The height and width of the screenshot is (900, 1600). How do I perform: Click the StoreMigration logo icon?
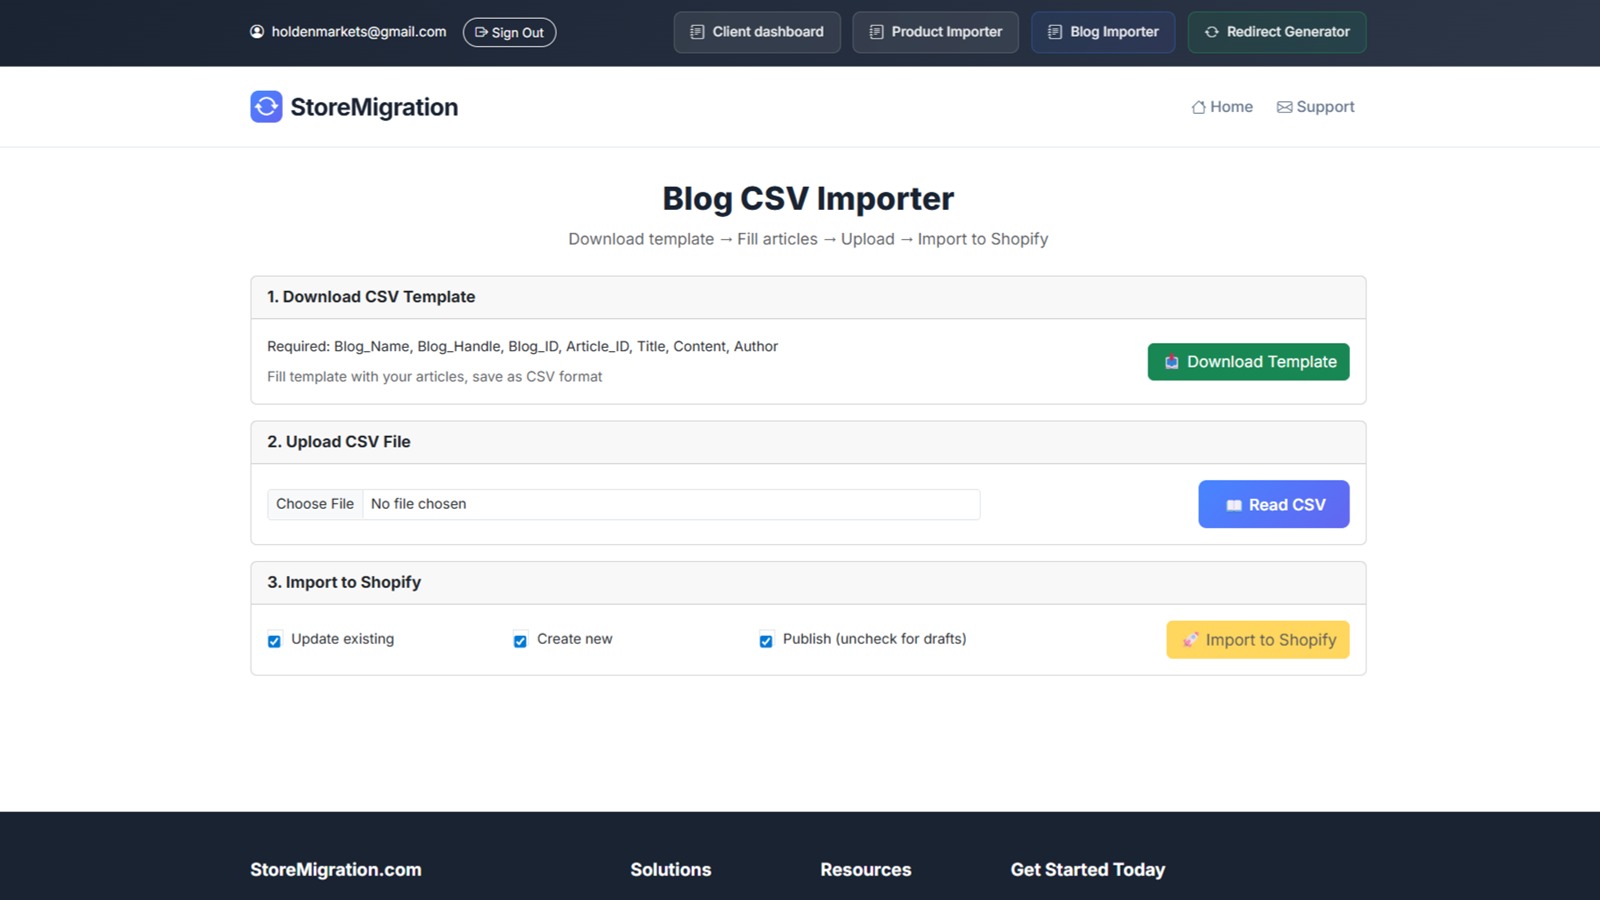[265, 106]
